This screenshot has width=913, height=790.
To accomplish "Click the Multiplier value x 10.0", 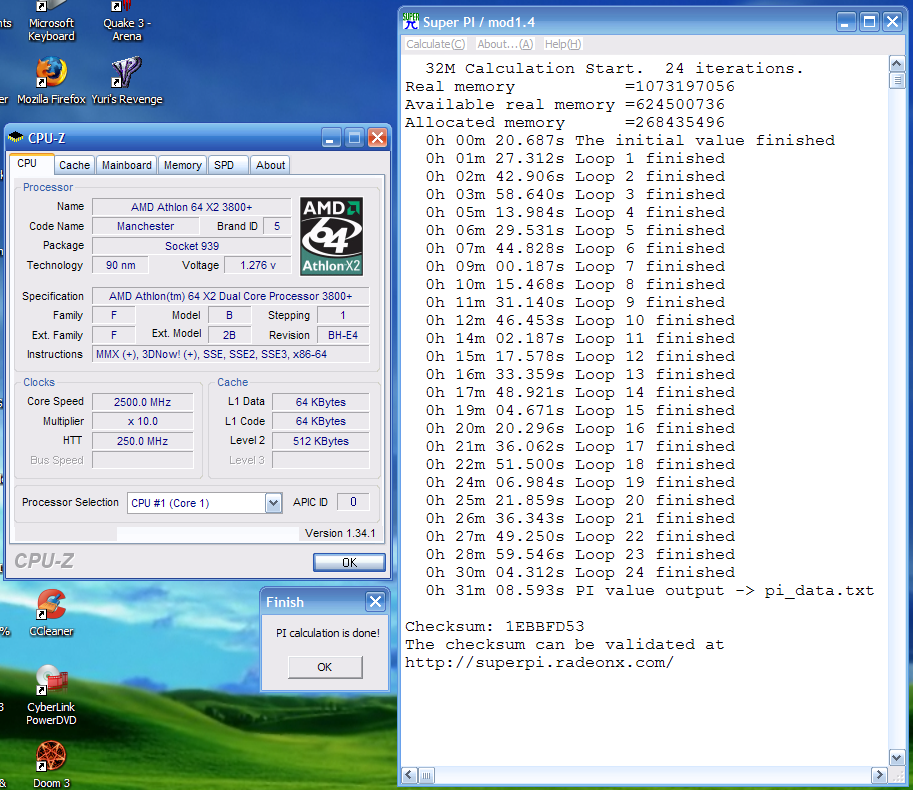I will click(143, 421).
